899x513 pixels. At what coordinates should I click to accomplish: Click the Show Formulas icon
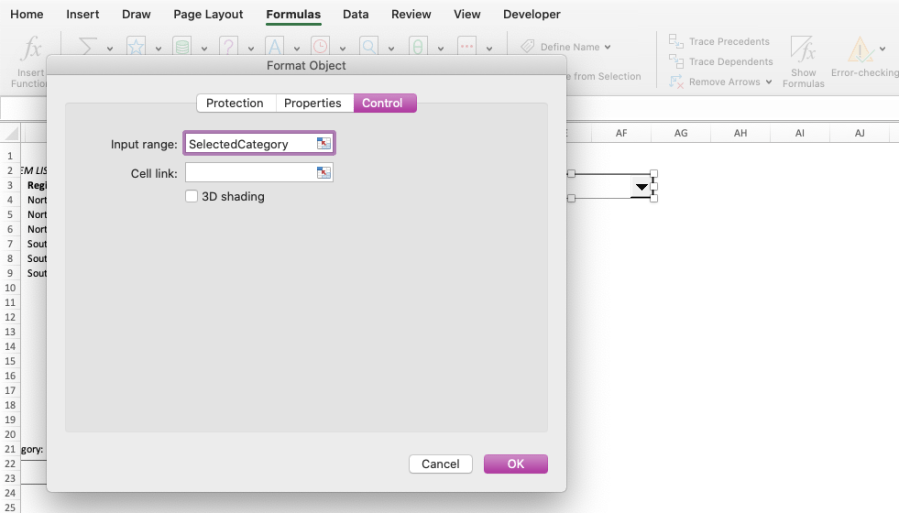click(x=803, y=49)
